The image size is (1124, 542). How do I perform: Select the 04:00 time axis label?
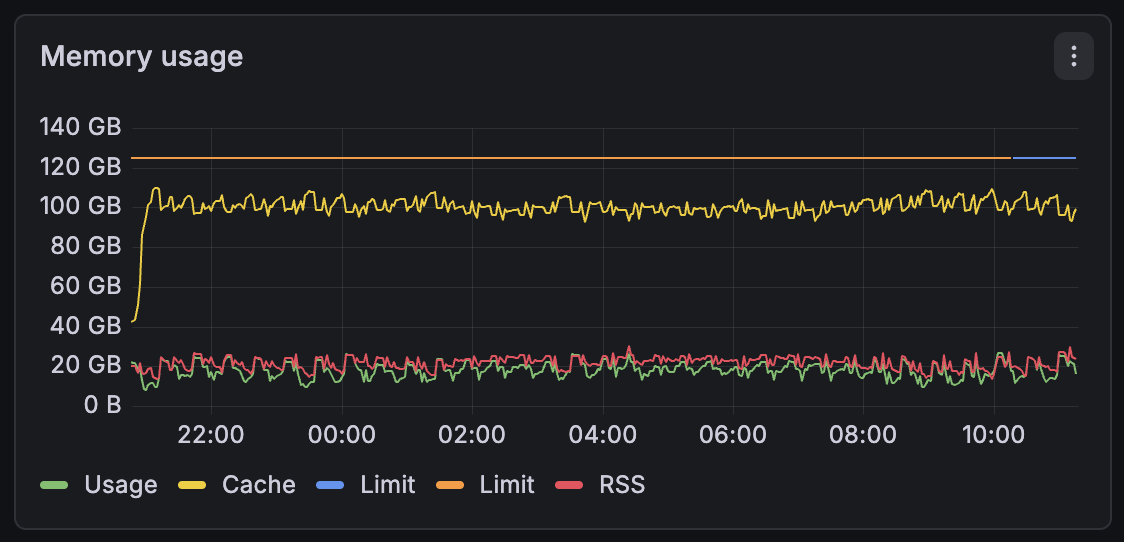[603, 435]
